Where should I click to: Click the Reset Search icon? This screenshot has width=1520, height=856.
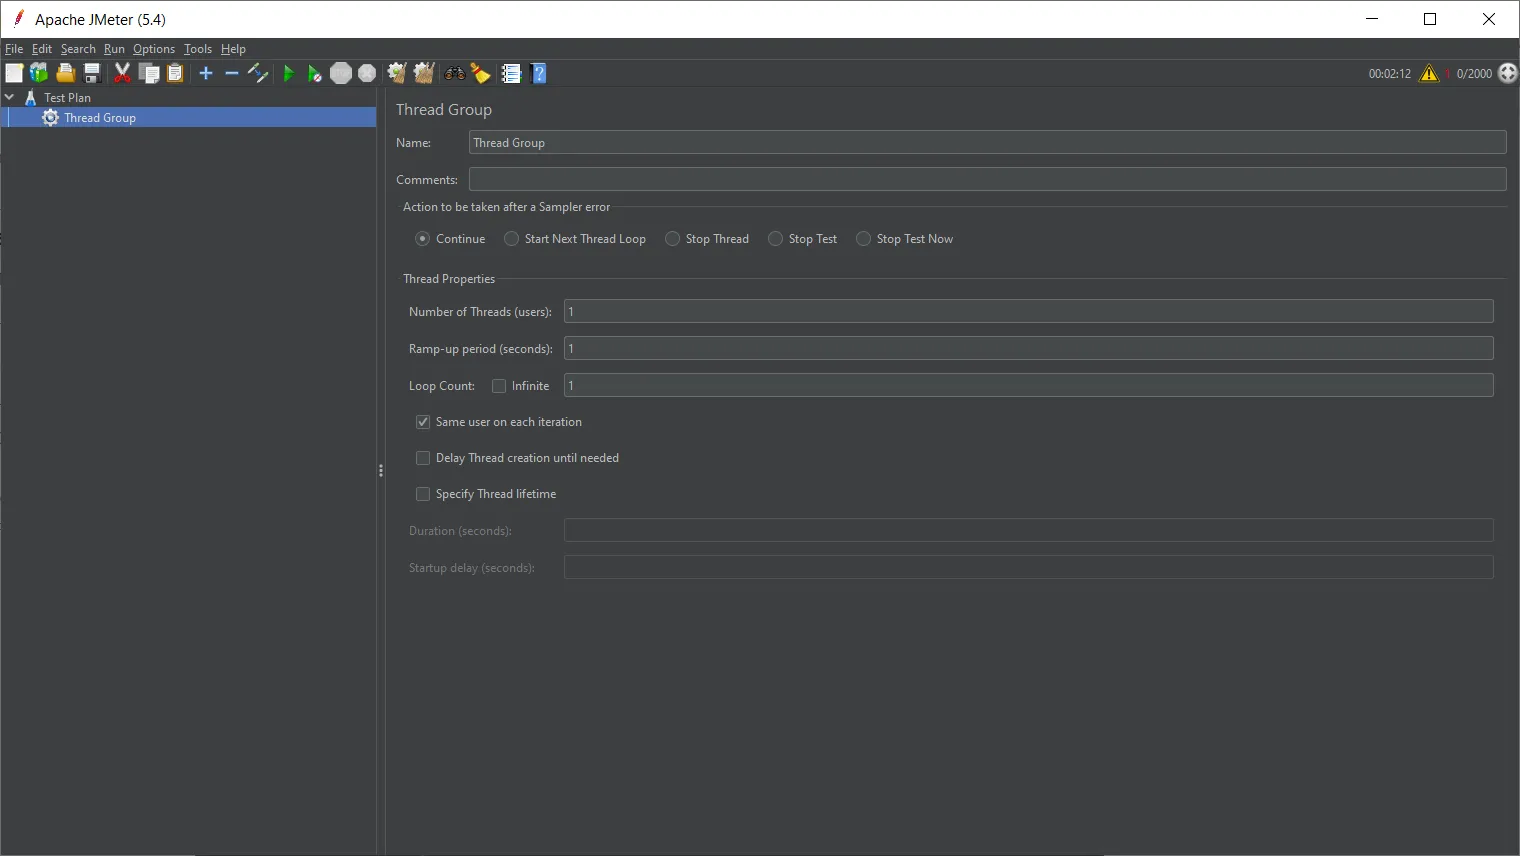point(481,73)
